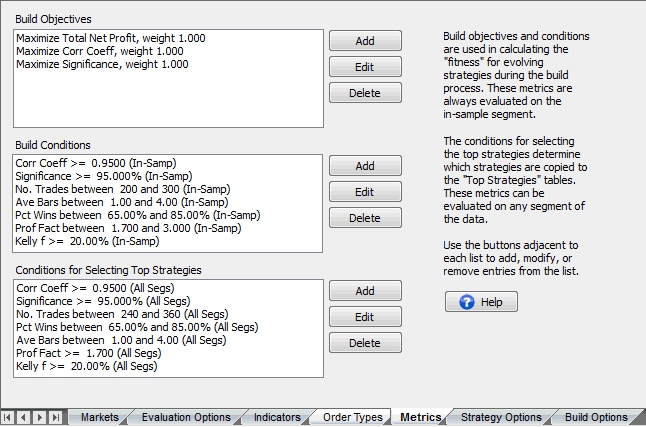The image size is (646, 427).
Task: Delete a build objective entry
Action: point(365,93)
